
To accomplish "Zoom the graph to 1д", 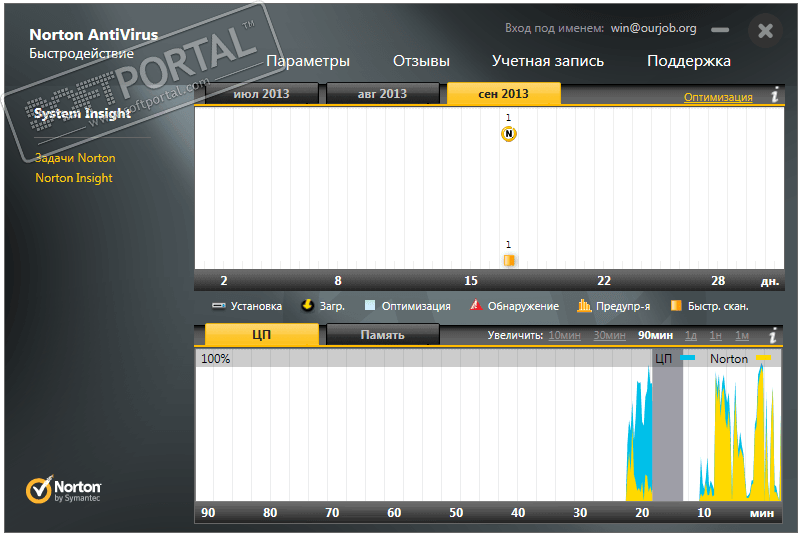I will point(690,335).
